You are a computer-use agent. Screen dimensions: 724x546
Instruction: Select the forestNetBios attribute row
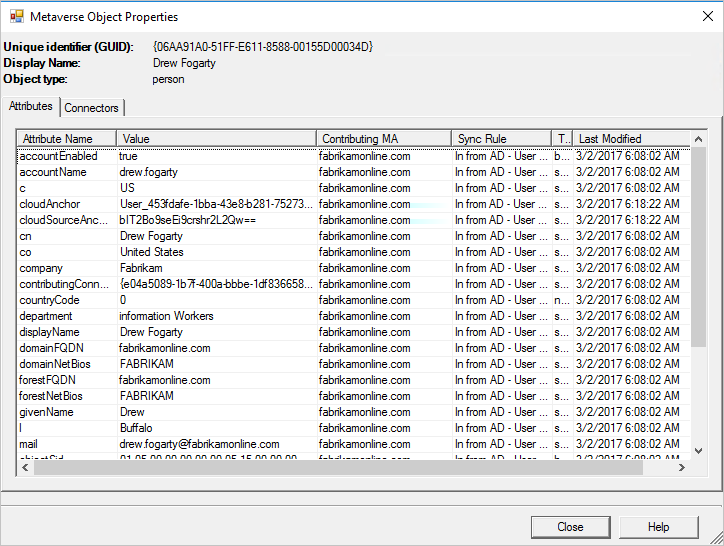click(354, 396)
